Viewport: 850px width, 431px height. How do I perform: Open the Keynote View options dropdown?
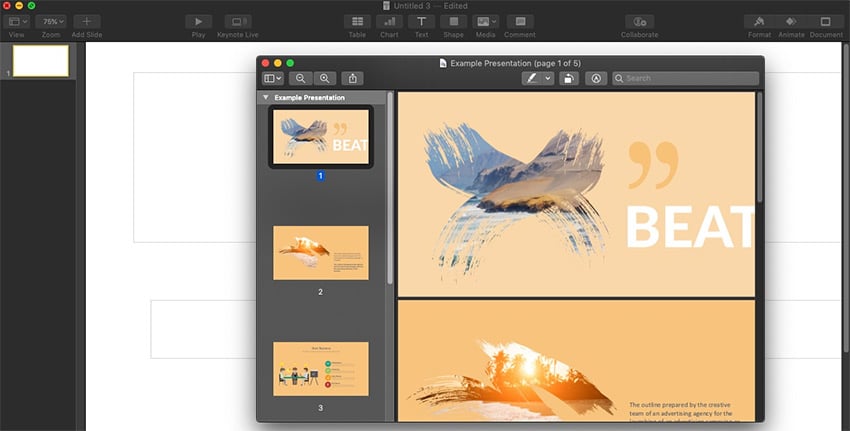tap(17, 21)
